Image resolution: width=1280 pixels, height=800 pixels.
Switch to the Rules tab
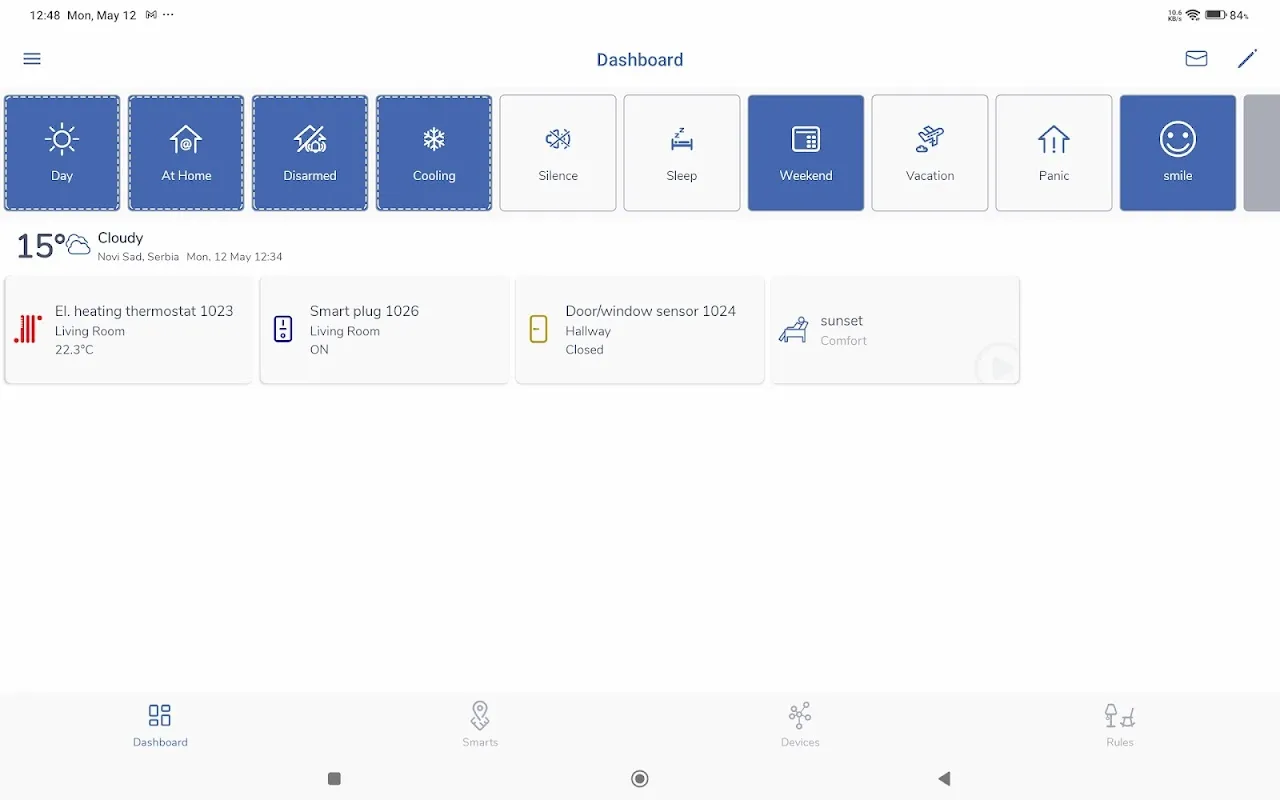1120,725
